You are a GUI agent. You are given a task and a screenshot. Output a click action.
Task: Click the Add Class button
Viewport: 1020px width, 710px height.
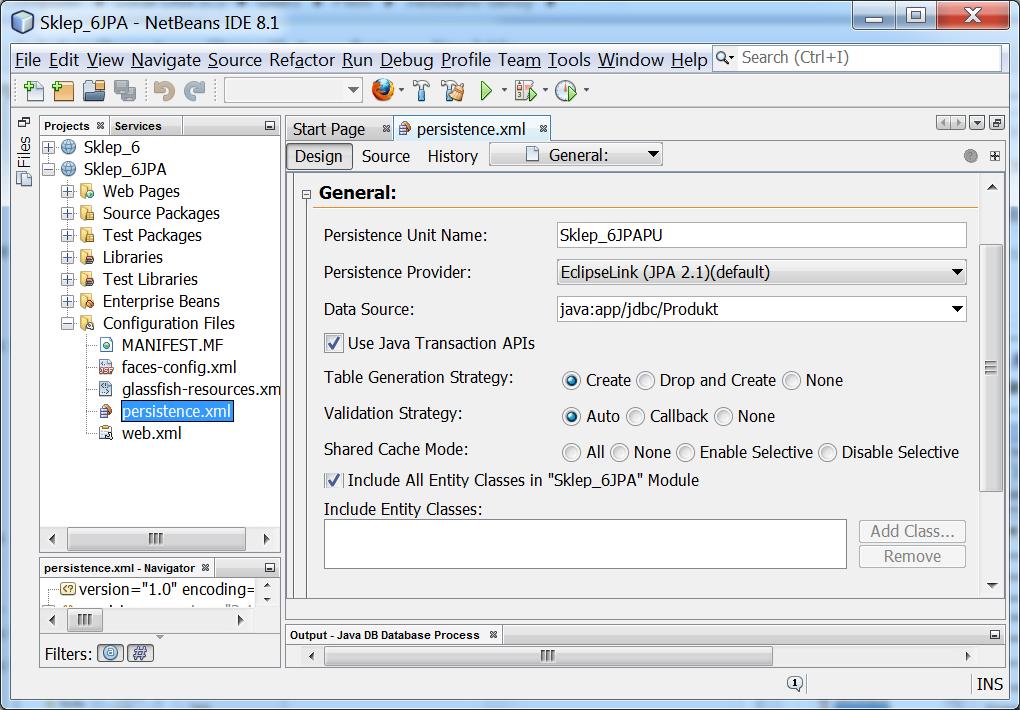(912, 531)
